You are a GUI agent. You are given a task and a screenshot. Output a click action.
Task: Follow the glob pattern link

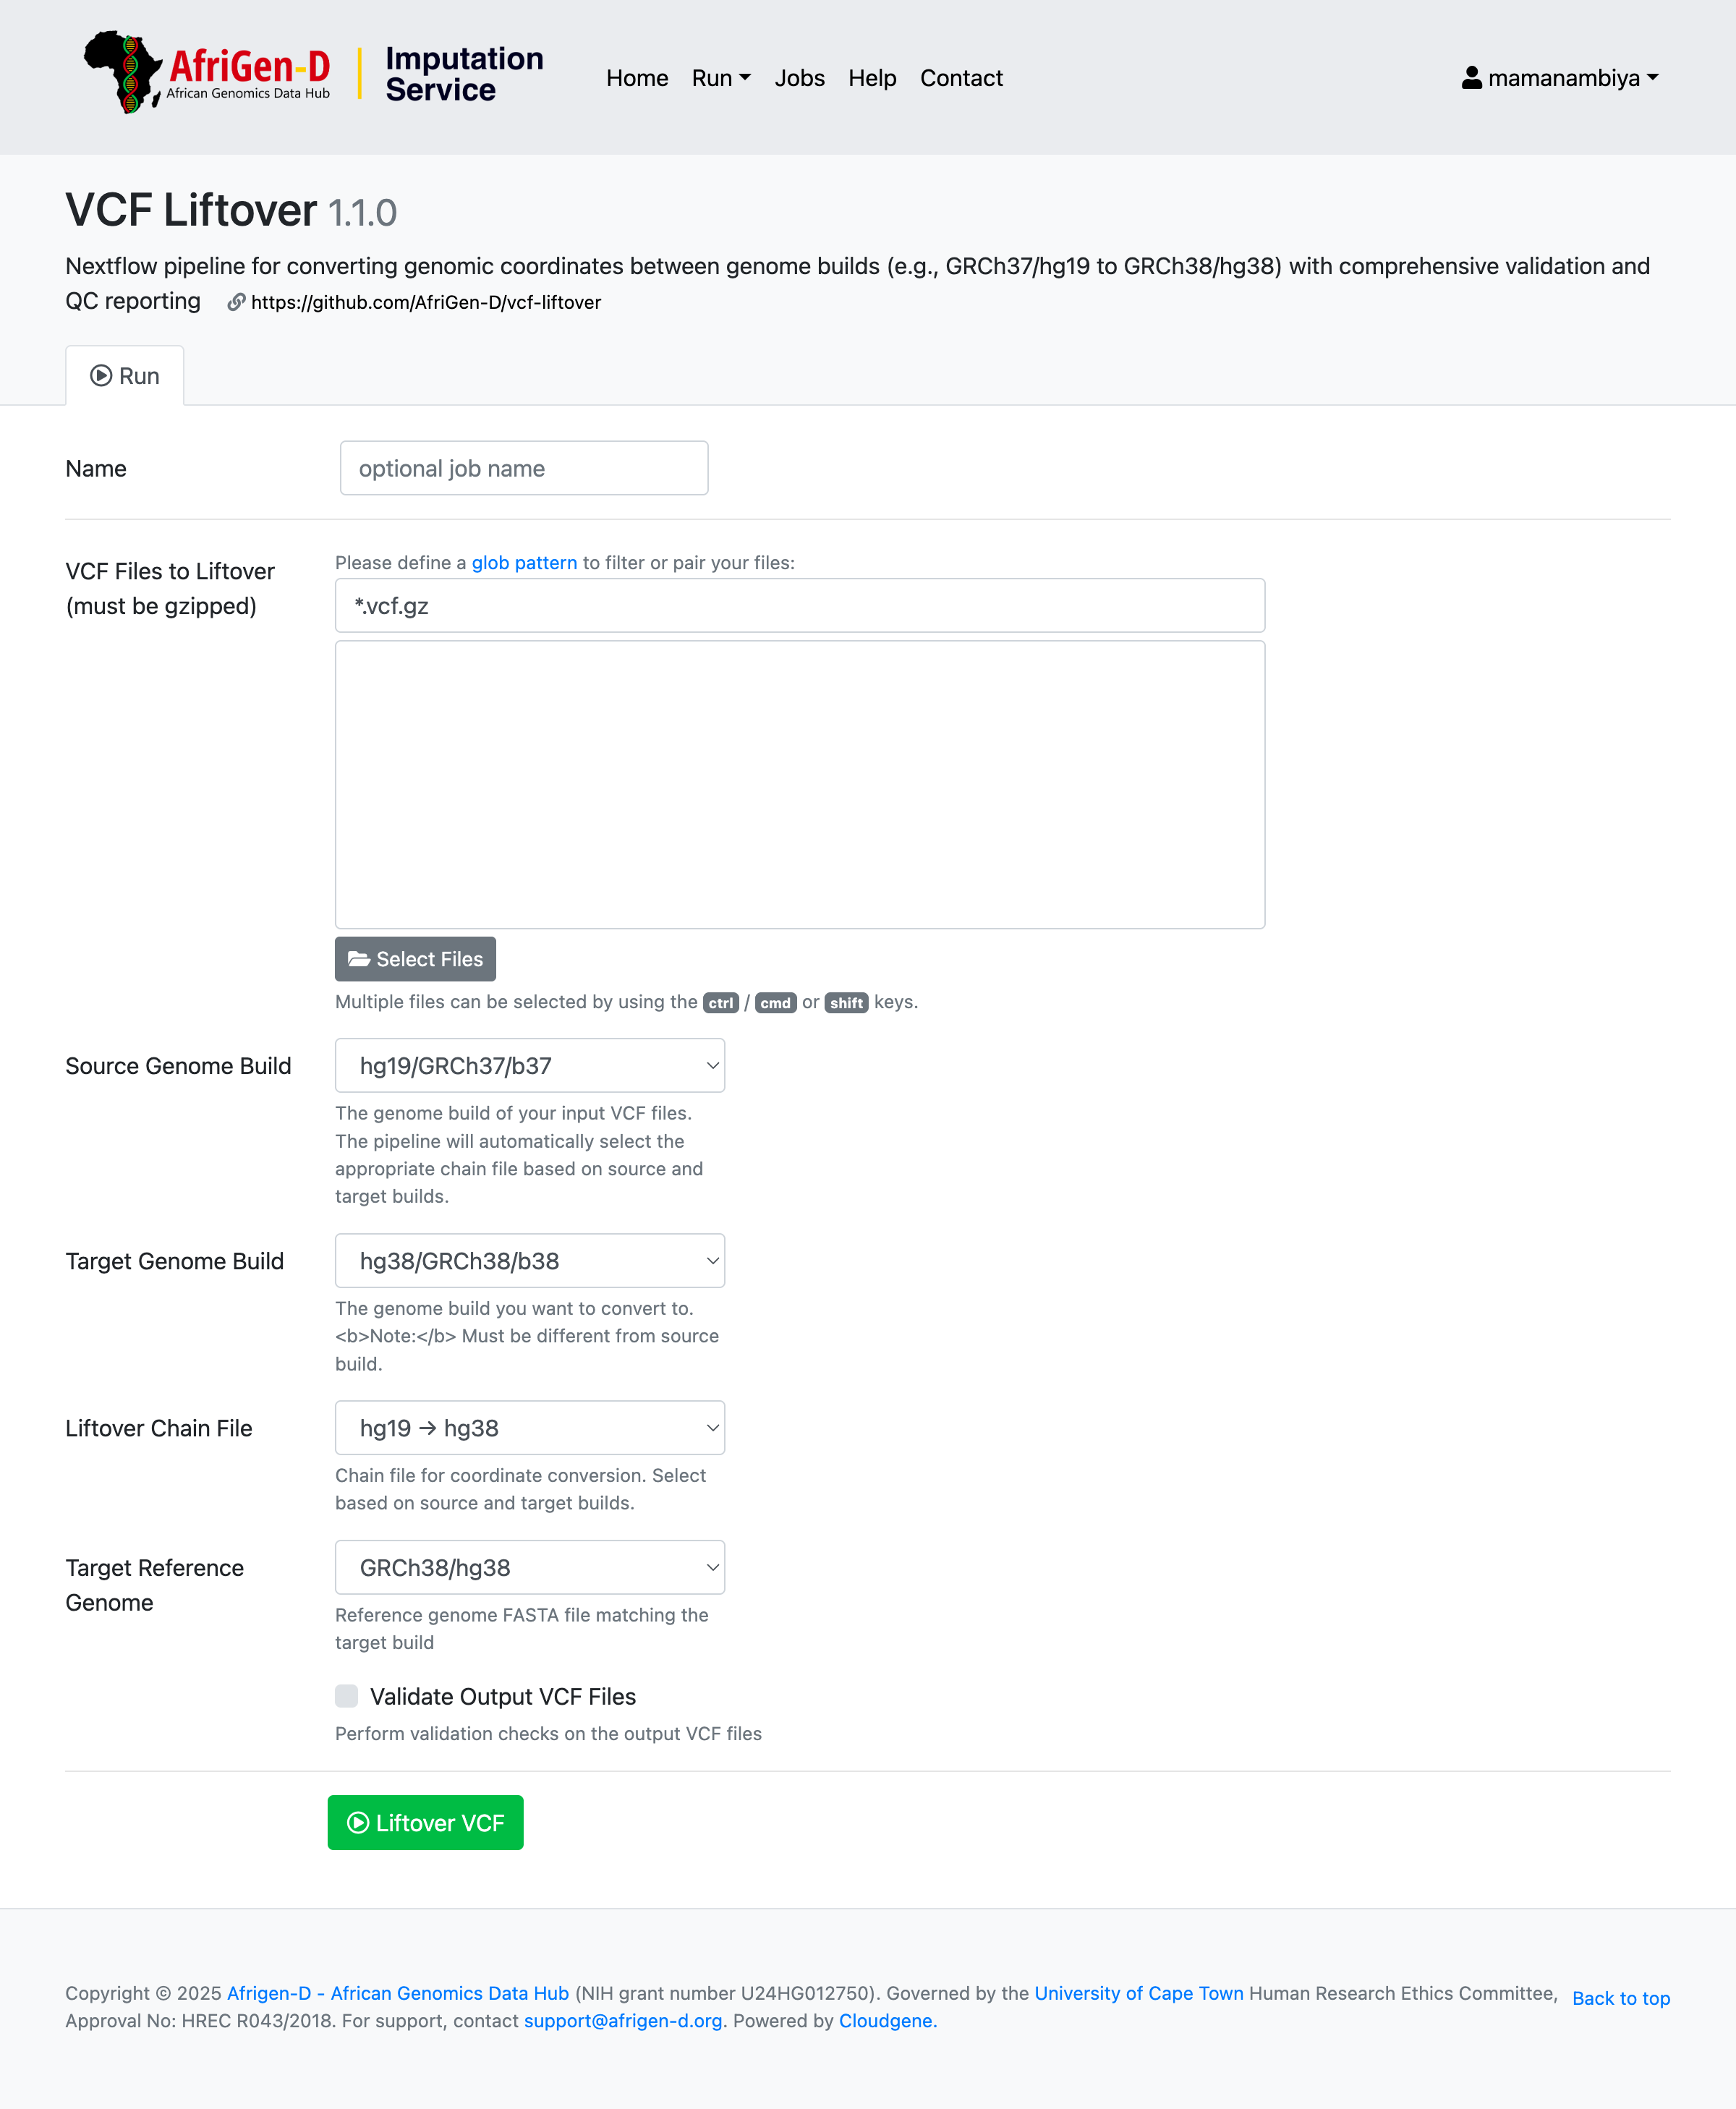click(524, 563)
